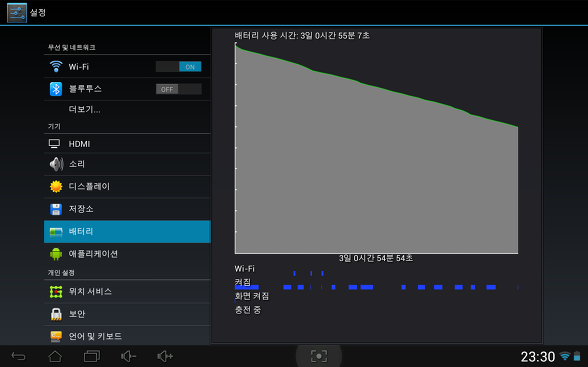
Task: Open the recent apps button
Action: point(92,356)
